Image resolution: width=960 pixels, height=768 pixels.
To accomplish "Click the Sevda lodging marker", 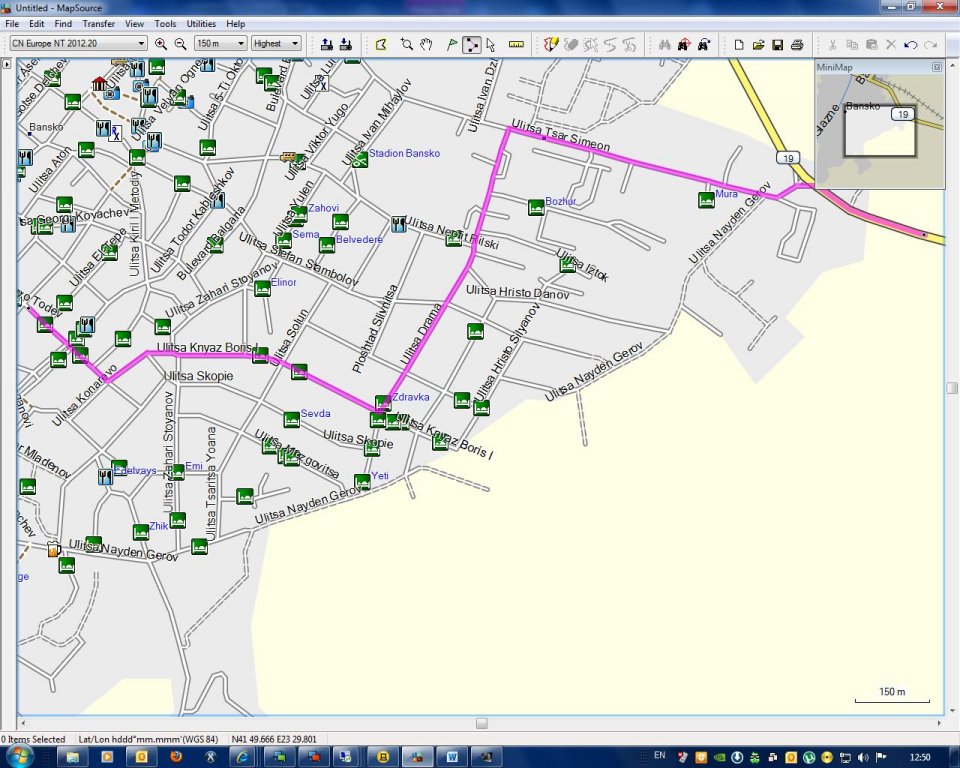I will click(x=291, y=420).
